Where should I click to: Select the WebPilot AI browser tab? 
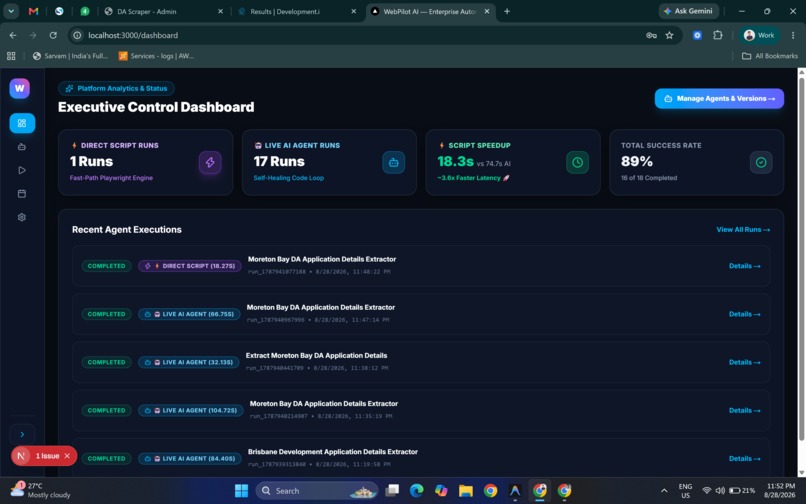pyautogui.click(x=430, y=11)
